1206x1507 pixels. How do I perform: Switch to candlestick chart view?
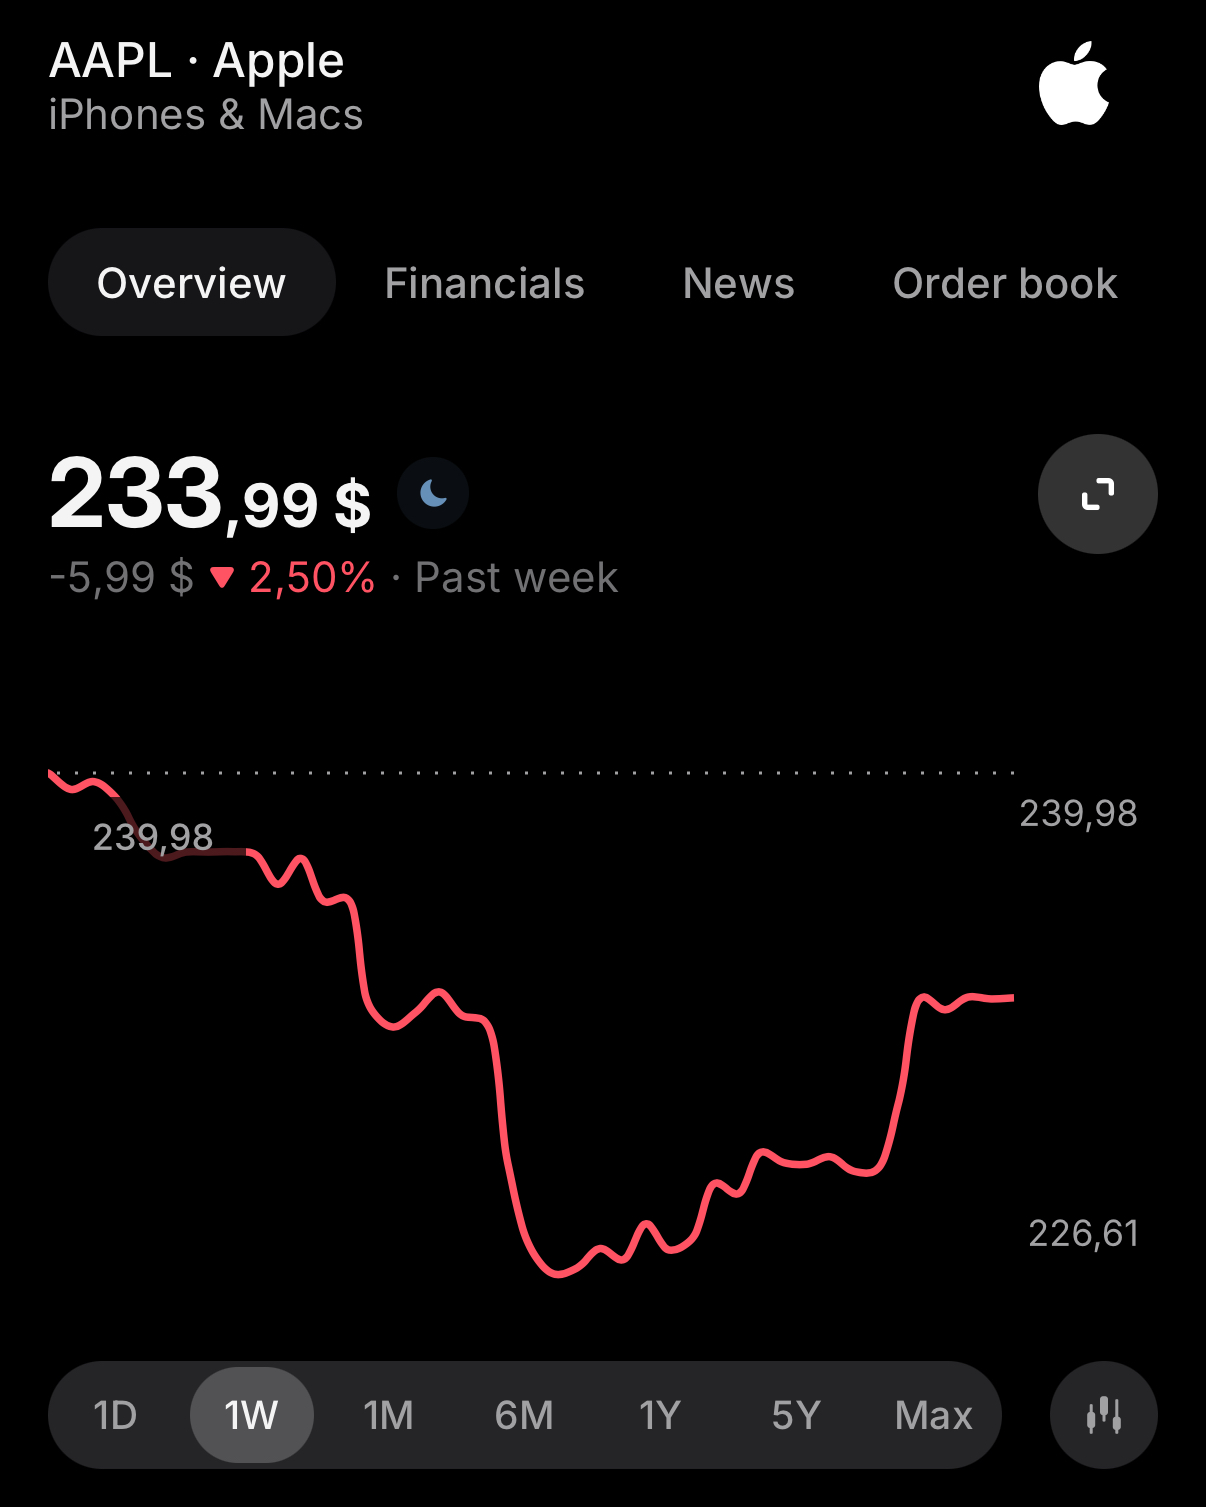pyautogui.click(x=1103, y=1415)
